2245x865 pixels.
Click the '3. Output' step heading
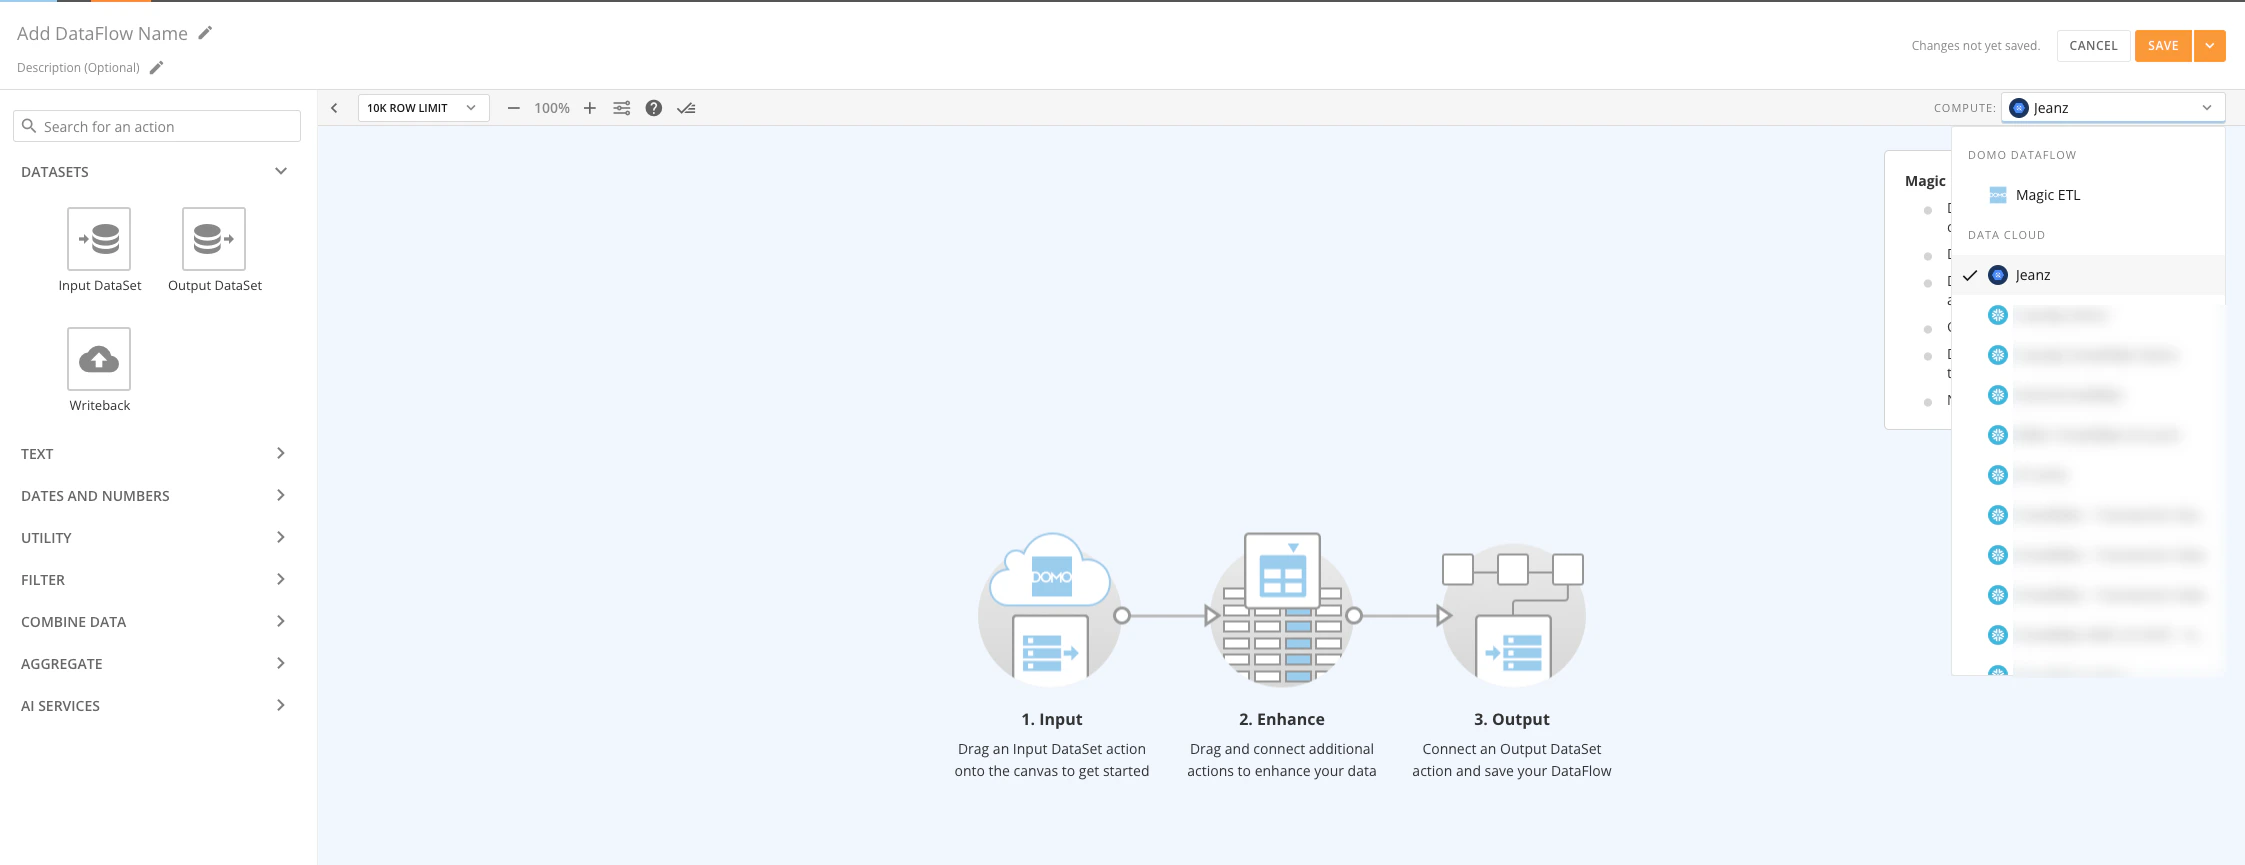point(1512,719)
